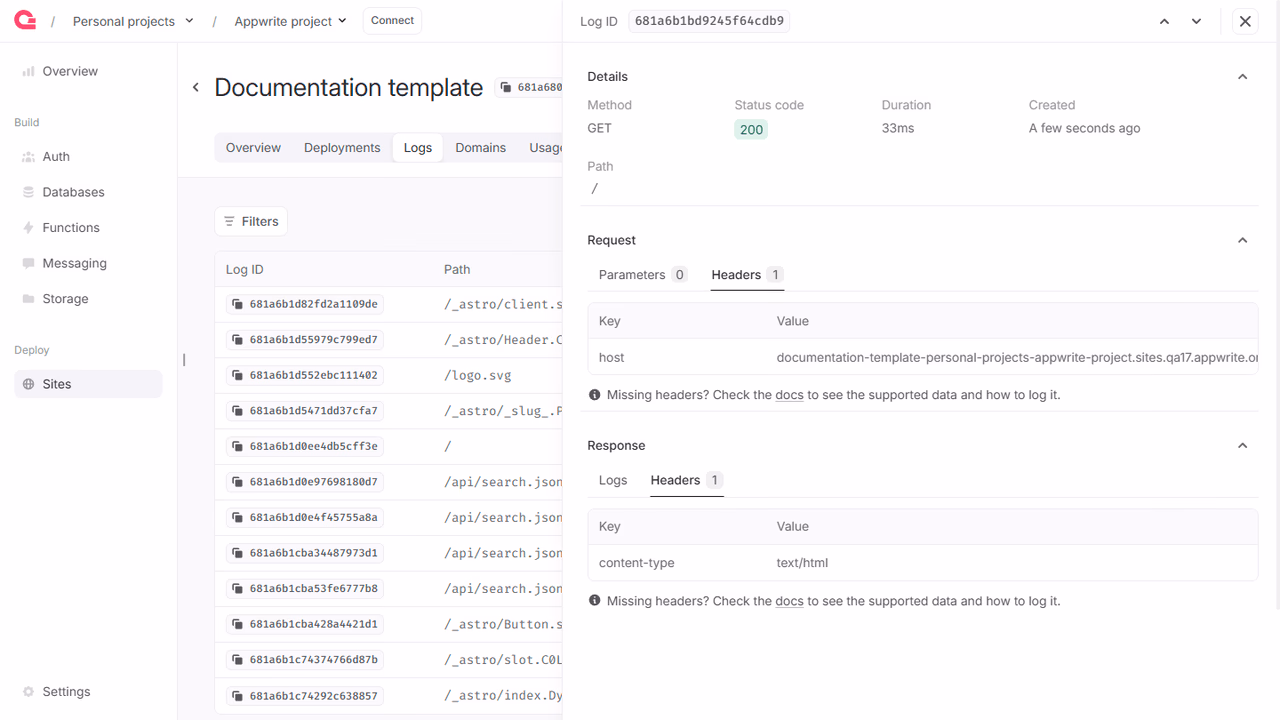Click the 200 status code badge

tap(751, 129)
